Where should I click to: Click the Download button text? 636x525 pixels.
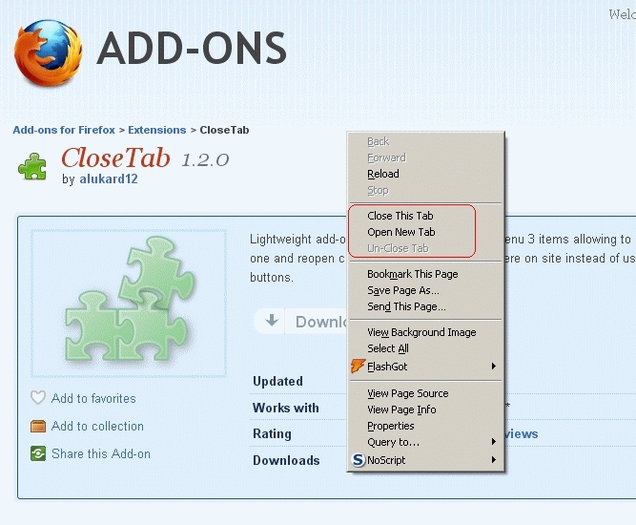[320, 322]
